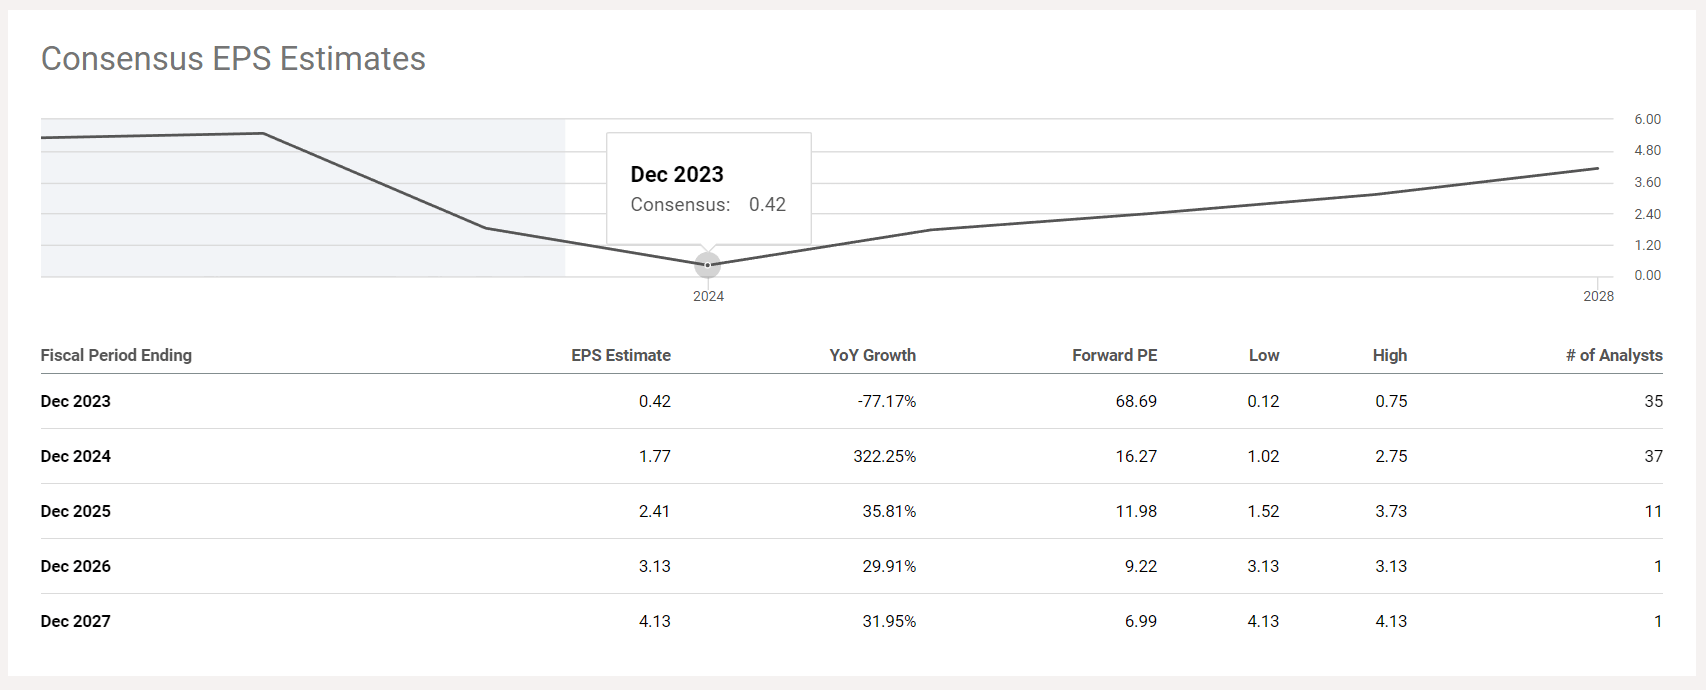The height and width of the screenshot is (690, 1706).
Task: Click the Fiscal Period Ending column header
Action: [116, 355]
